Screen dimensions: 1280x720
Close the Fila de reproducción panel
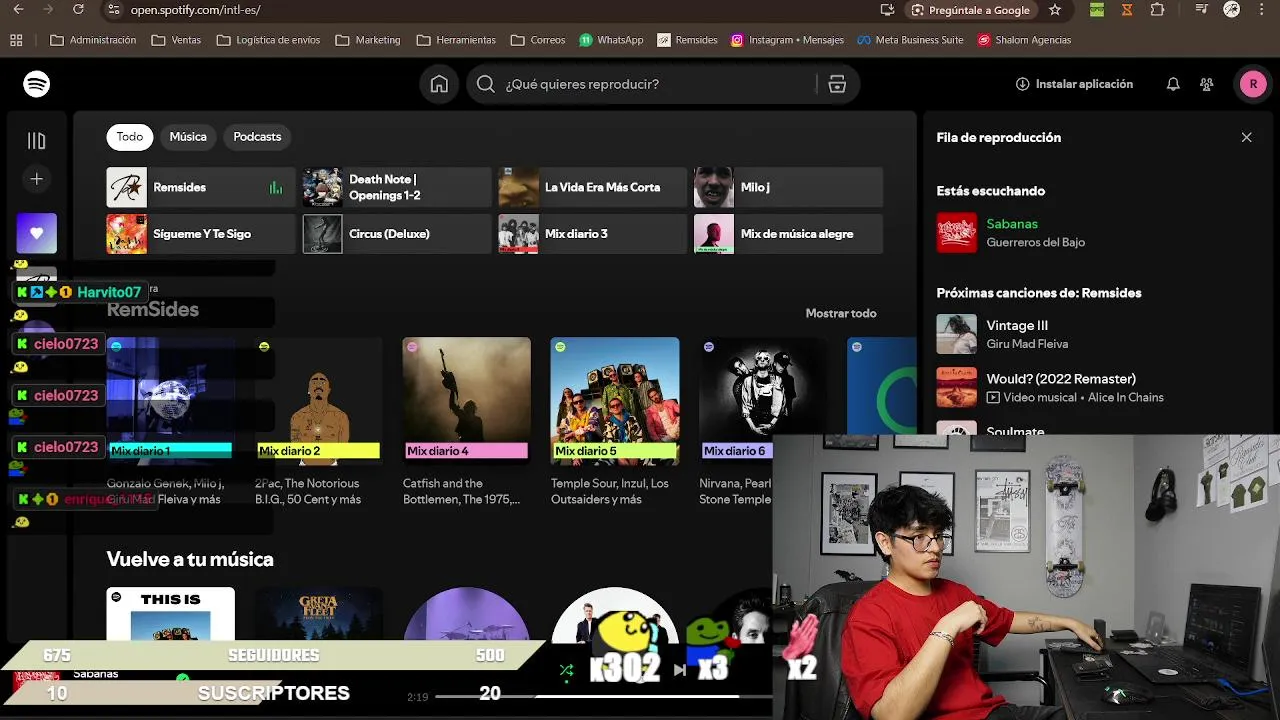1246,137
